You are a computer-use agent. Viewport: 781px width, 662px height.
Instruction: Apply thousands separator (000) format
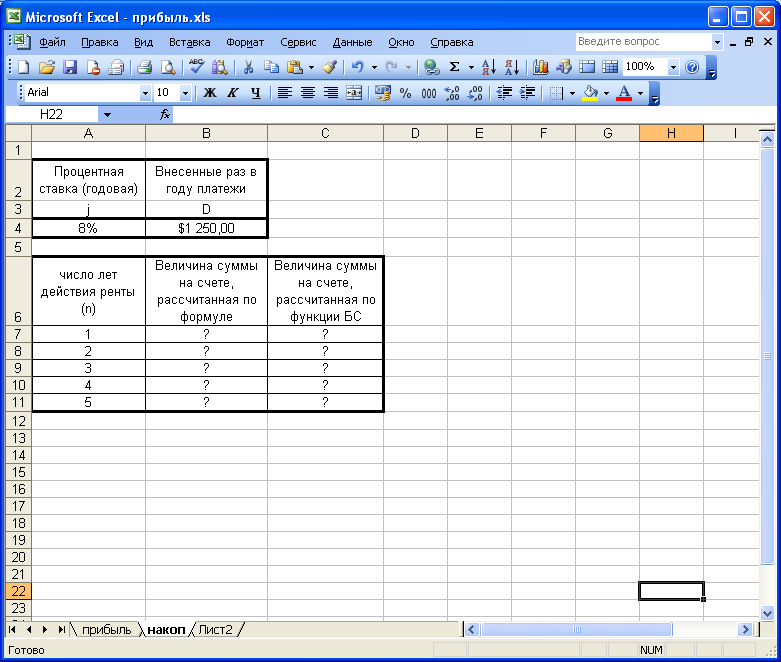(428, 93)
